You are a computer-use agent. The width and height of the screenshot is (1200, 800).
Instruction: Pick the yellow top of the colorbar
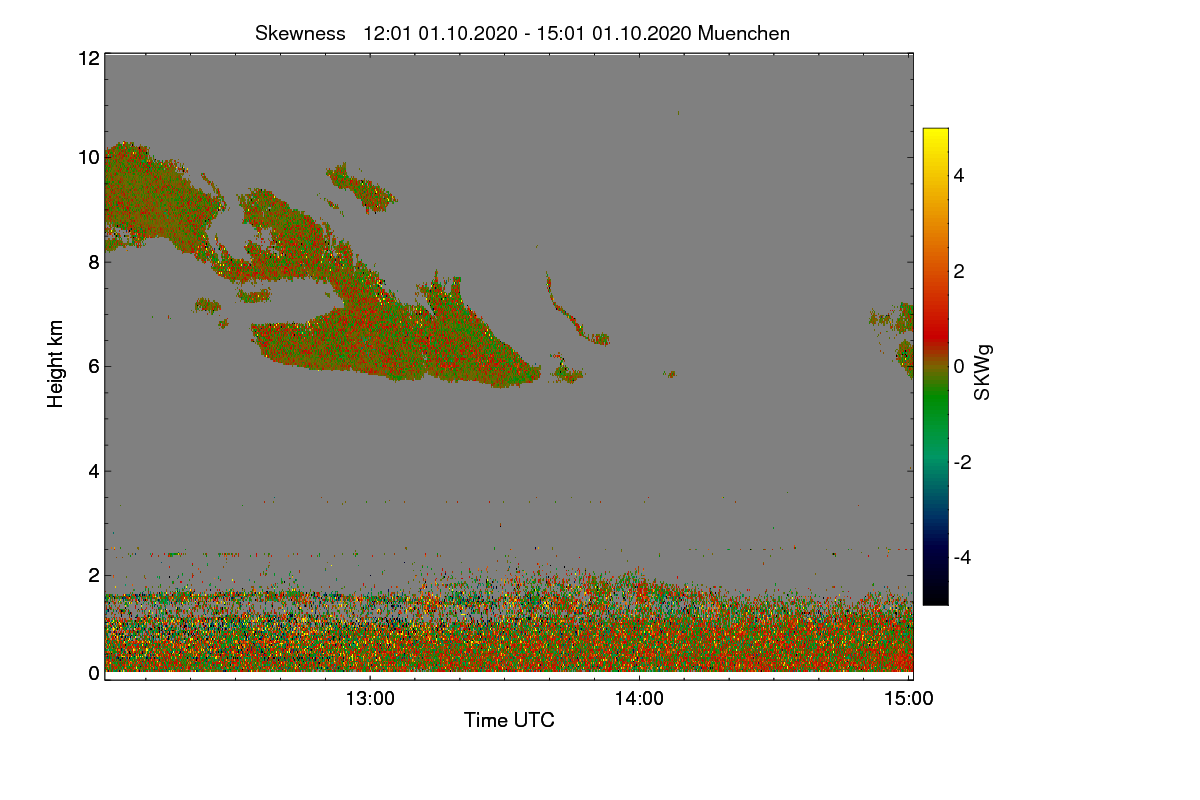pos(935,135)
